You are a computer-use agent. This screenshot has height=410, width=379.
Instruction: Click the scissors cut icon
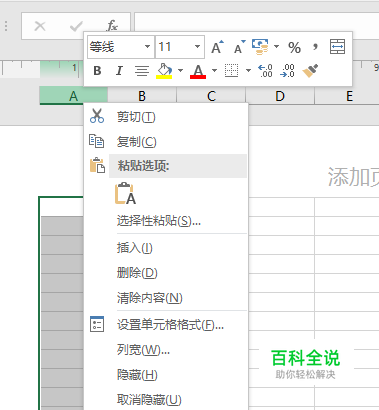pos(97,116)
